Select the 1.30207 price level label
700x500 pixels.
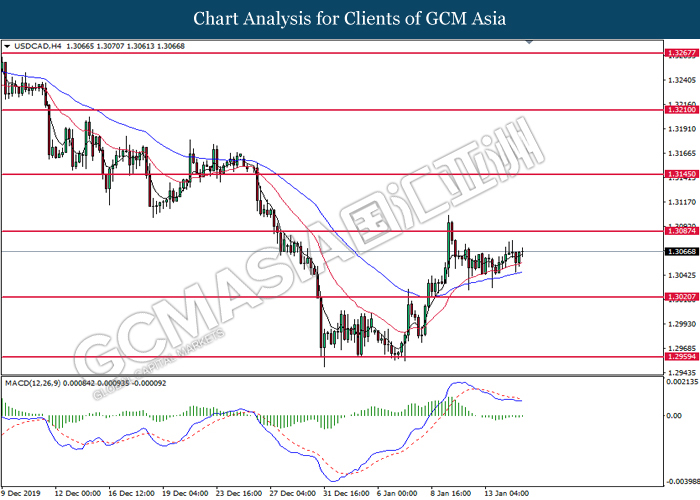(x=681, y=296)
